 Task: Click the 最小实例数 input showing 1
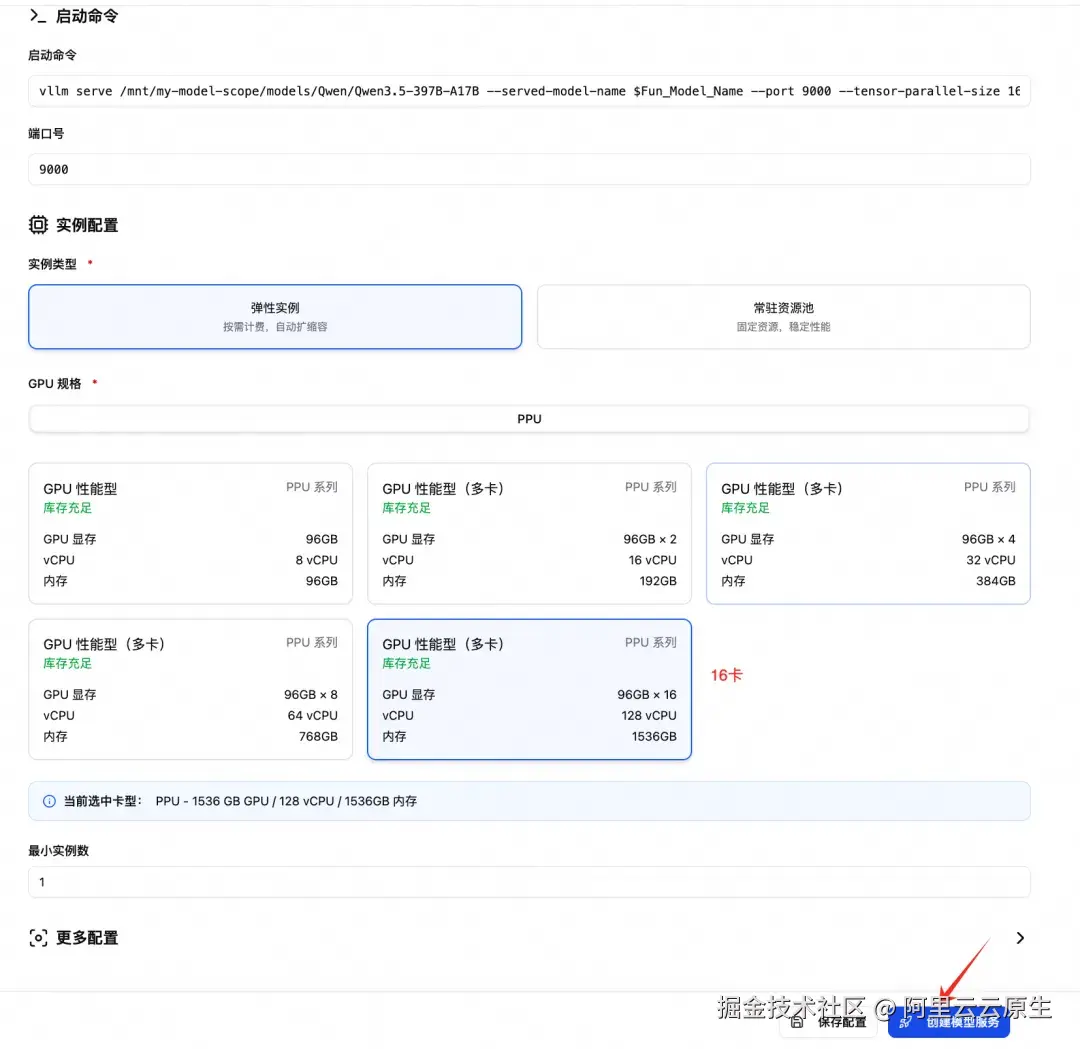[x=529, y=882]
